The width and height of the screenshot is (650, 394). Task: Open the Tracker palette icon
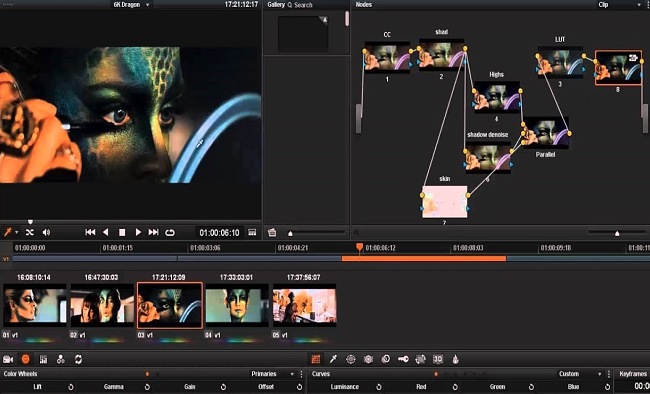pyautogui.click(x=368, y=359)
